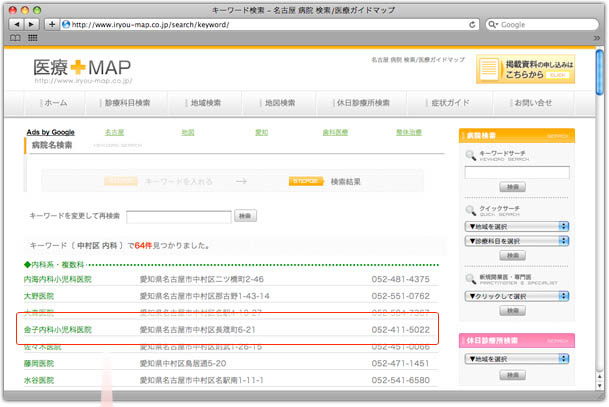Image resolution: width=609 pixels, height=407 pixels.
Task: Click the 内科系・複数科 section heading
Action: tap(54, 264)
